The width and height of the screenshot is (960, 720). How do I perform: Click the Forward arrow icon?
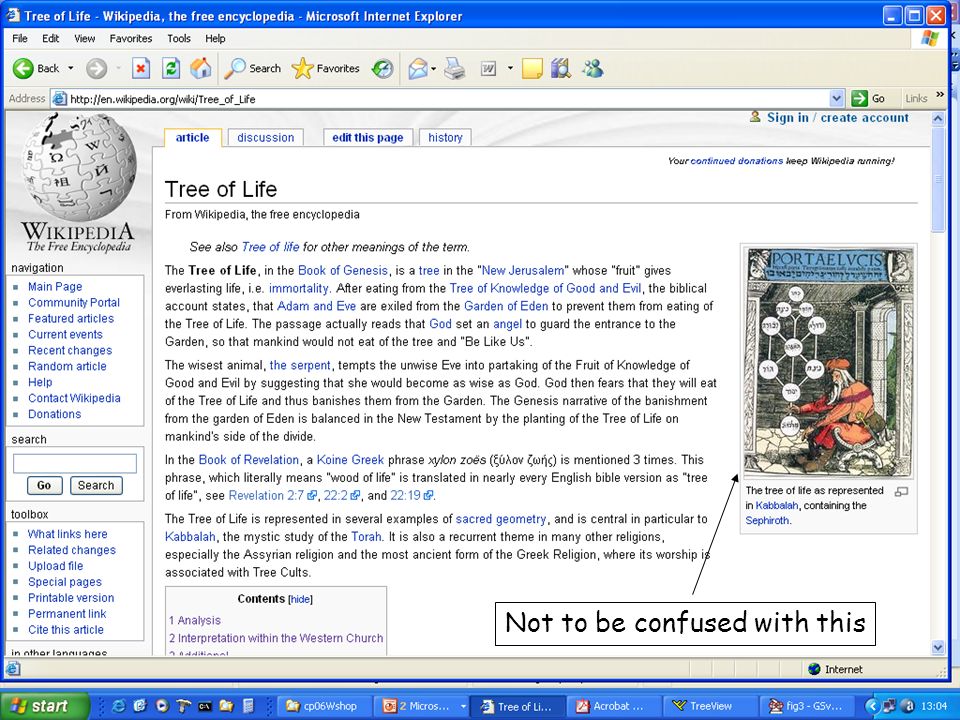pos(96,69)
